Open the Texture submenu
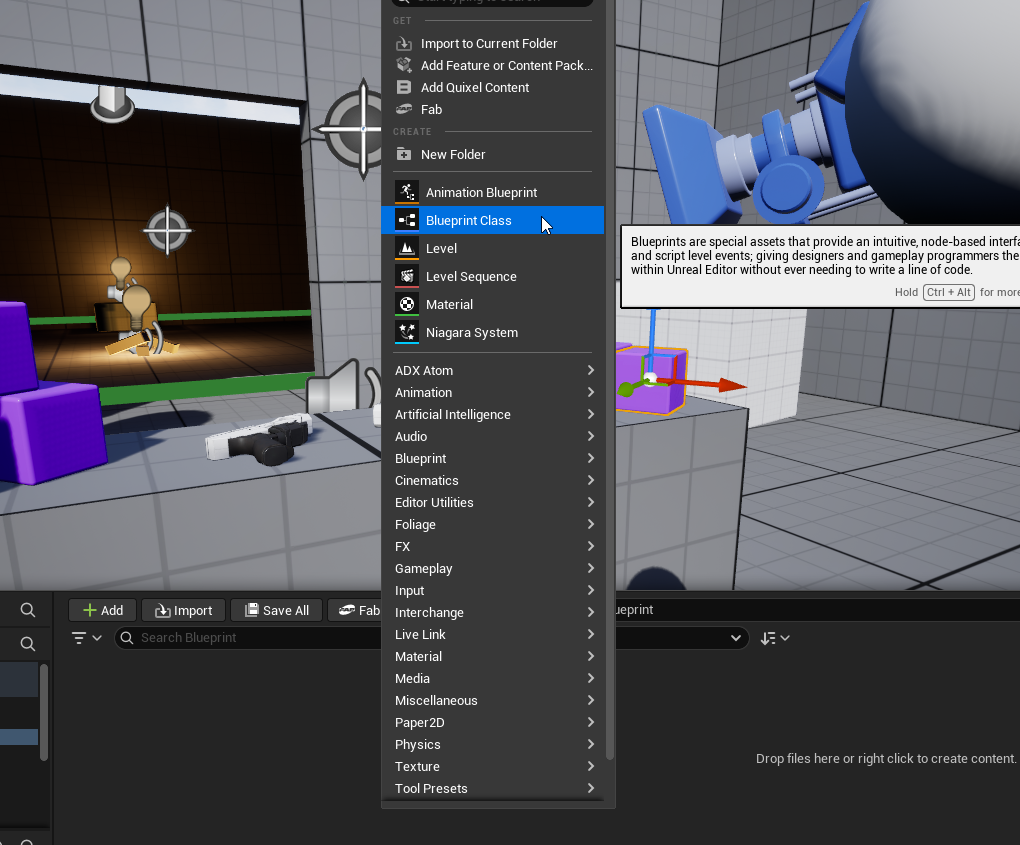The image size is (1020, 845). (x=494, y=766)
